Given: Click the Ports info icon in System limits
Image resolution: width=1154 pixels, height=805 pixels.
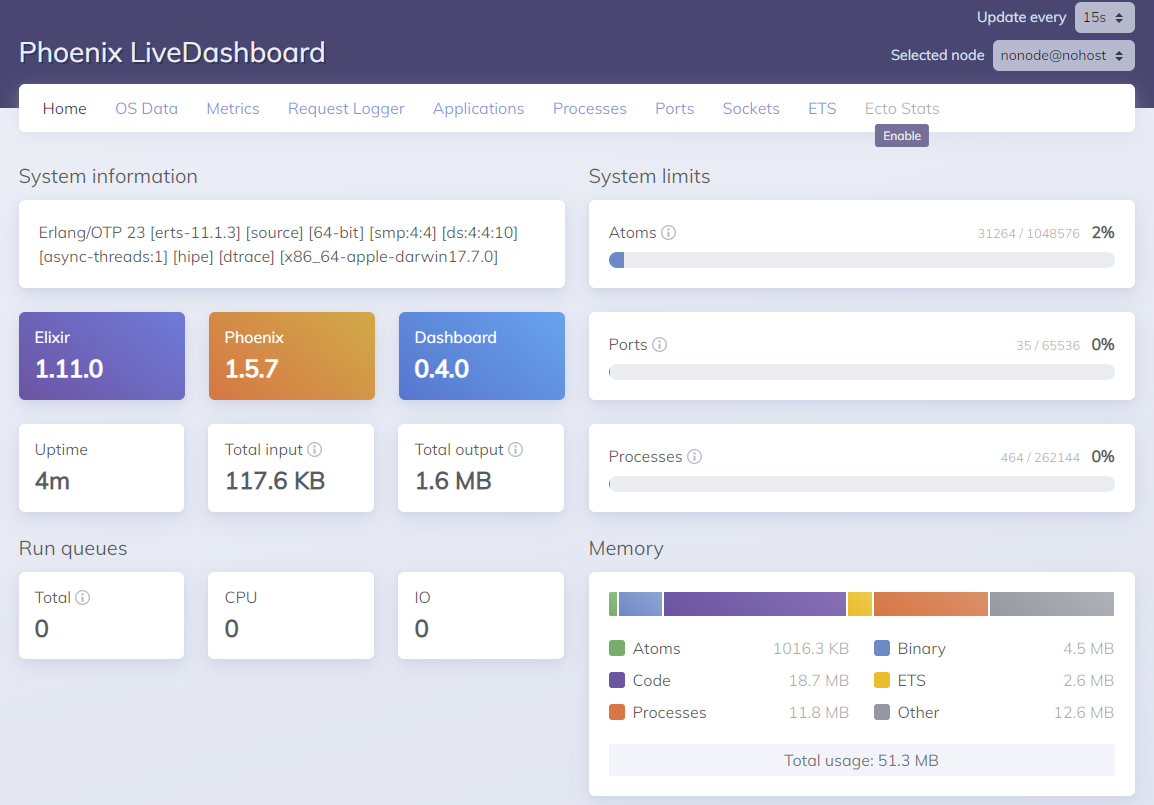Looking at the screenshot, I should (659, 344).
